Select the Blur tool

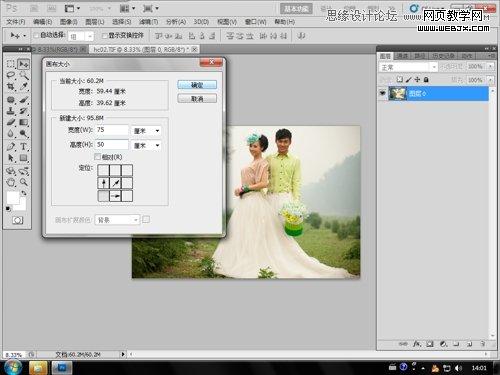coord(11,133)
